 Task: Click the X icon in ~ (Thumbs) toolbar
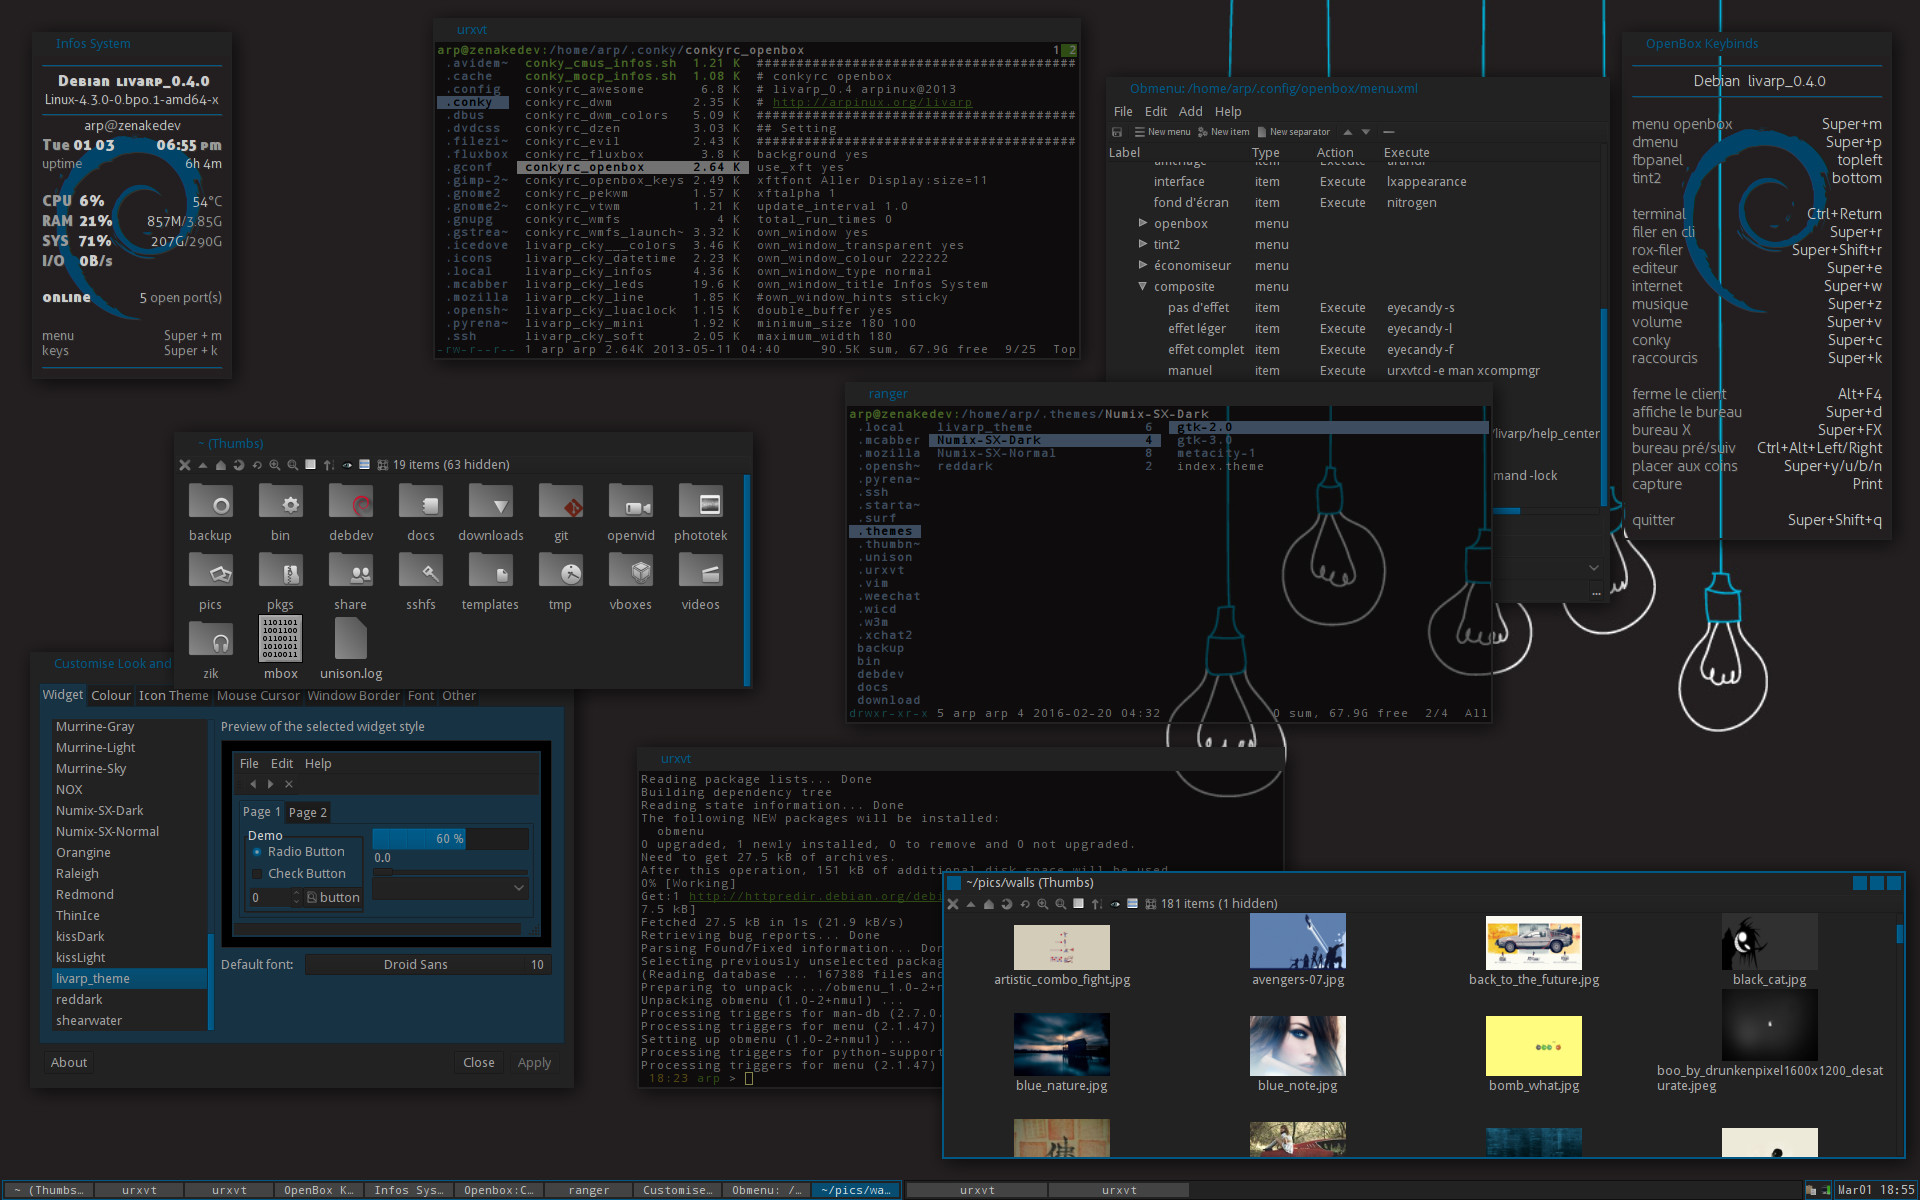[185, 465]
